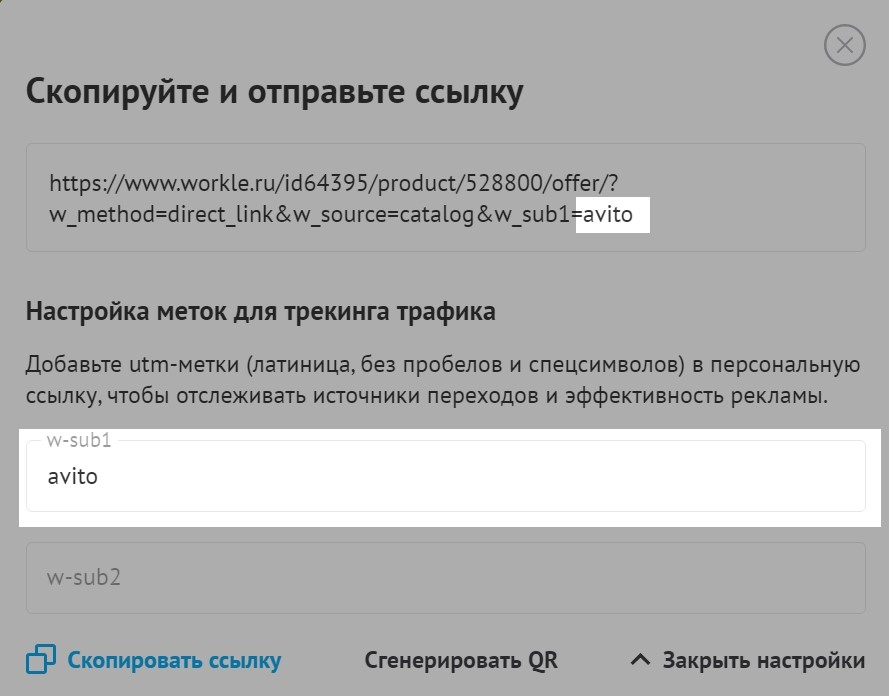Viewport: 889px width, 696px height.
Task: Click the utm-метки description paragraph
Action: 443,380
